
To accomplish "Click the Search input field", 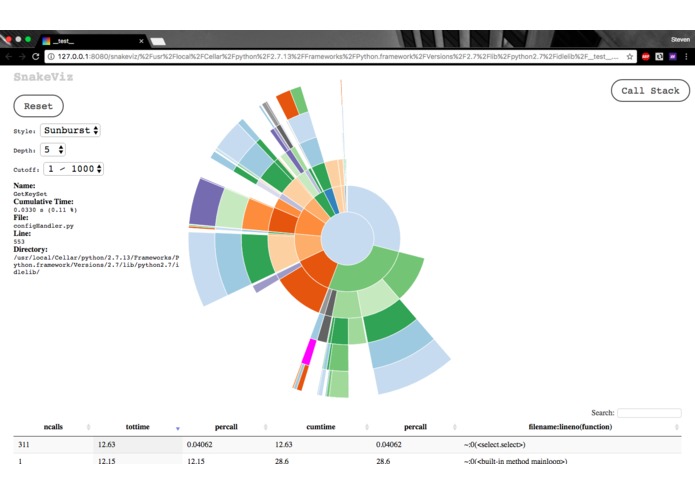I will [x=649, y=412].
